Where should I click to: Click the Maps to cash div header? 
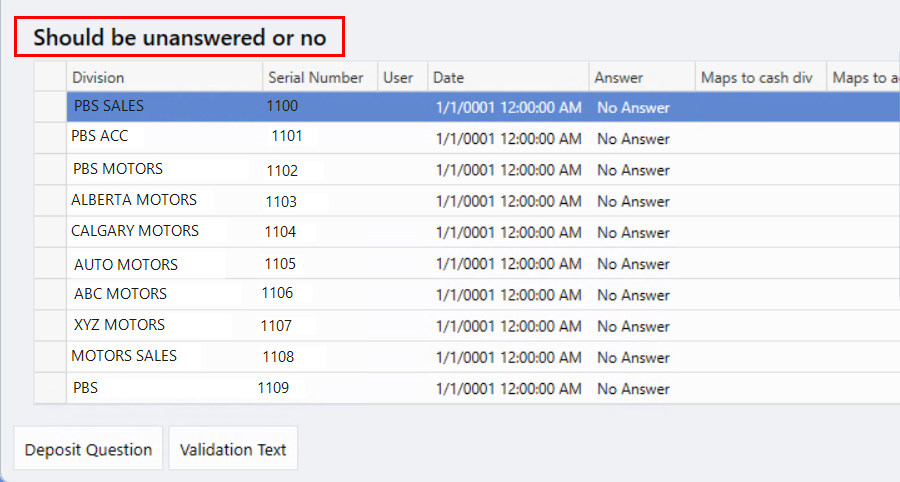click(760, 77)
